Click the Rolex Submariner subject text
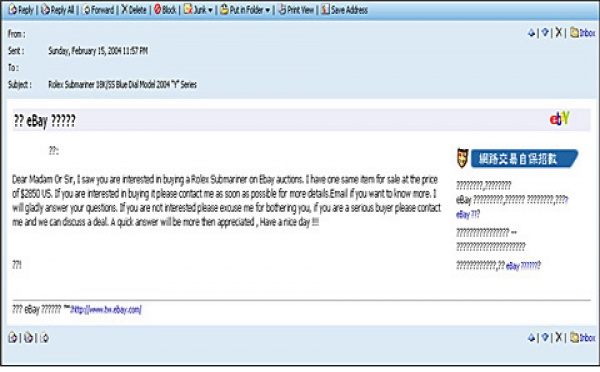 [122, 85]
